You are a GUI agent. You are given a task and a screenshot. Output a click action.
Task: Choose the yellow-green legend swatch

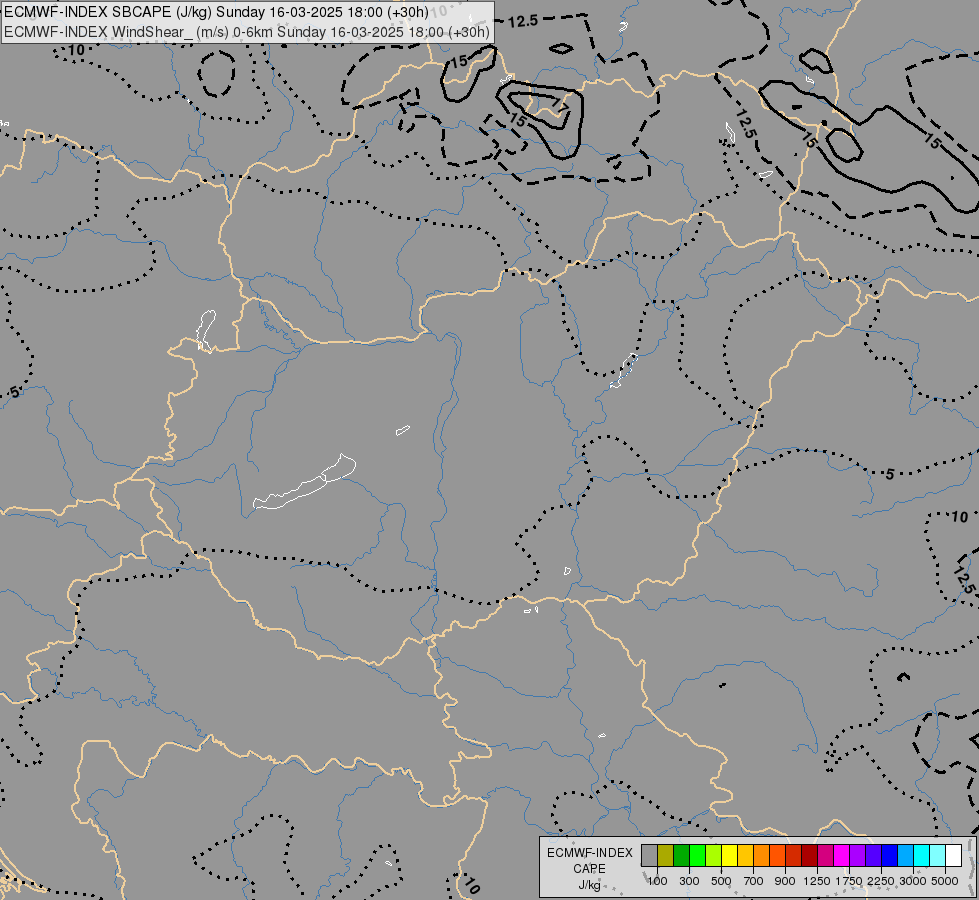coord(714,855)
